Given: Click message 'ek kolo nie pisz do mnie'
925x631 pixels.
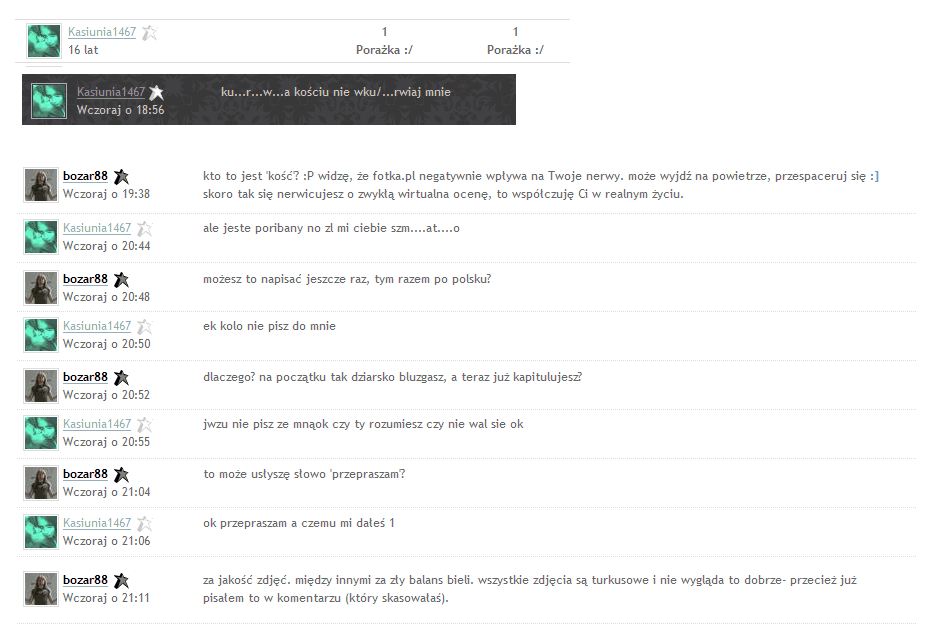Looking at the screenshot, I should pyautogui.click(x=269, y=326).
